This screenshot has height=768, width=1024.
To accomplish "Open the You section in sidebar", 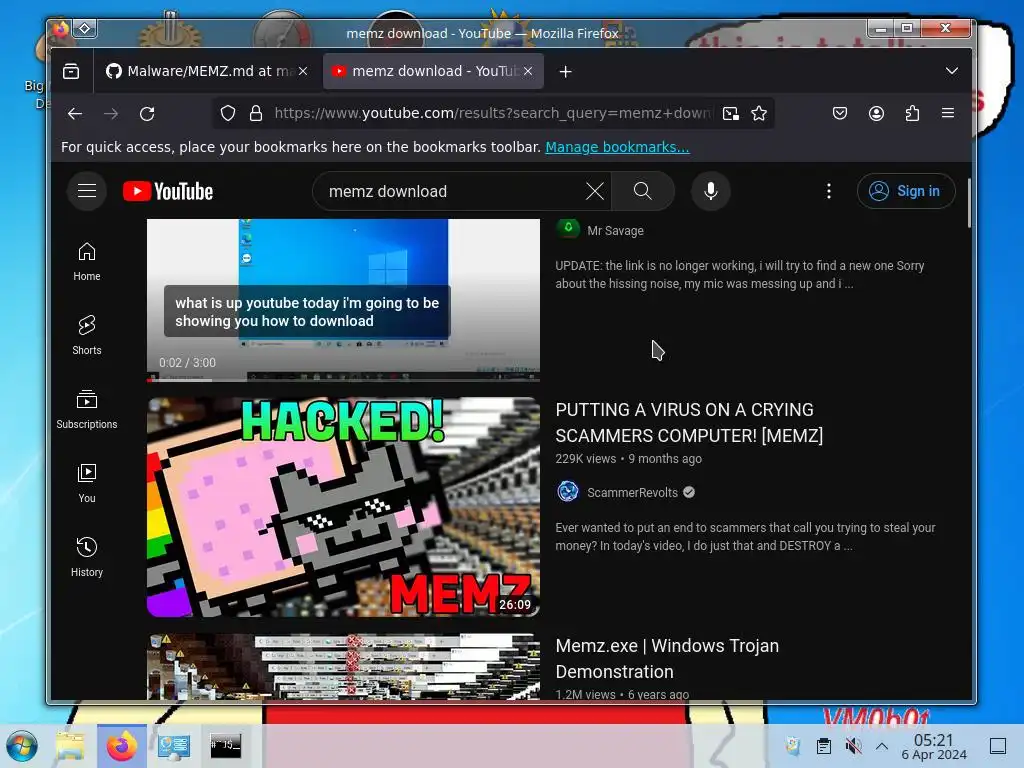I will click(x=87, y=483).
